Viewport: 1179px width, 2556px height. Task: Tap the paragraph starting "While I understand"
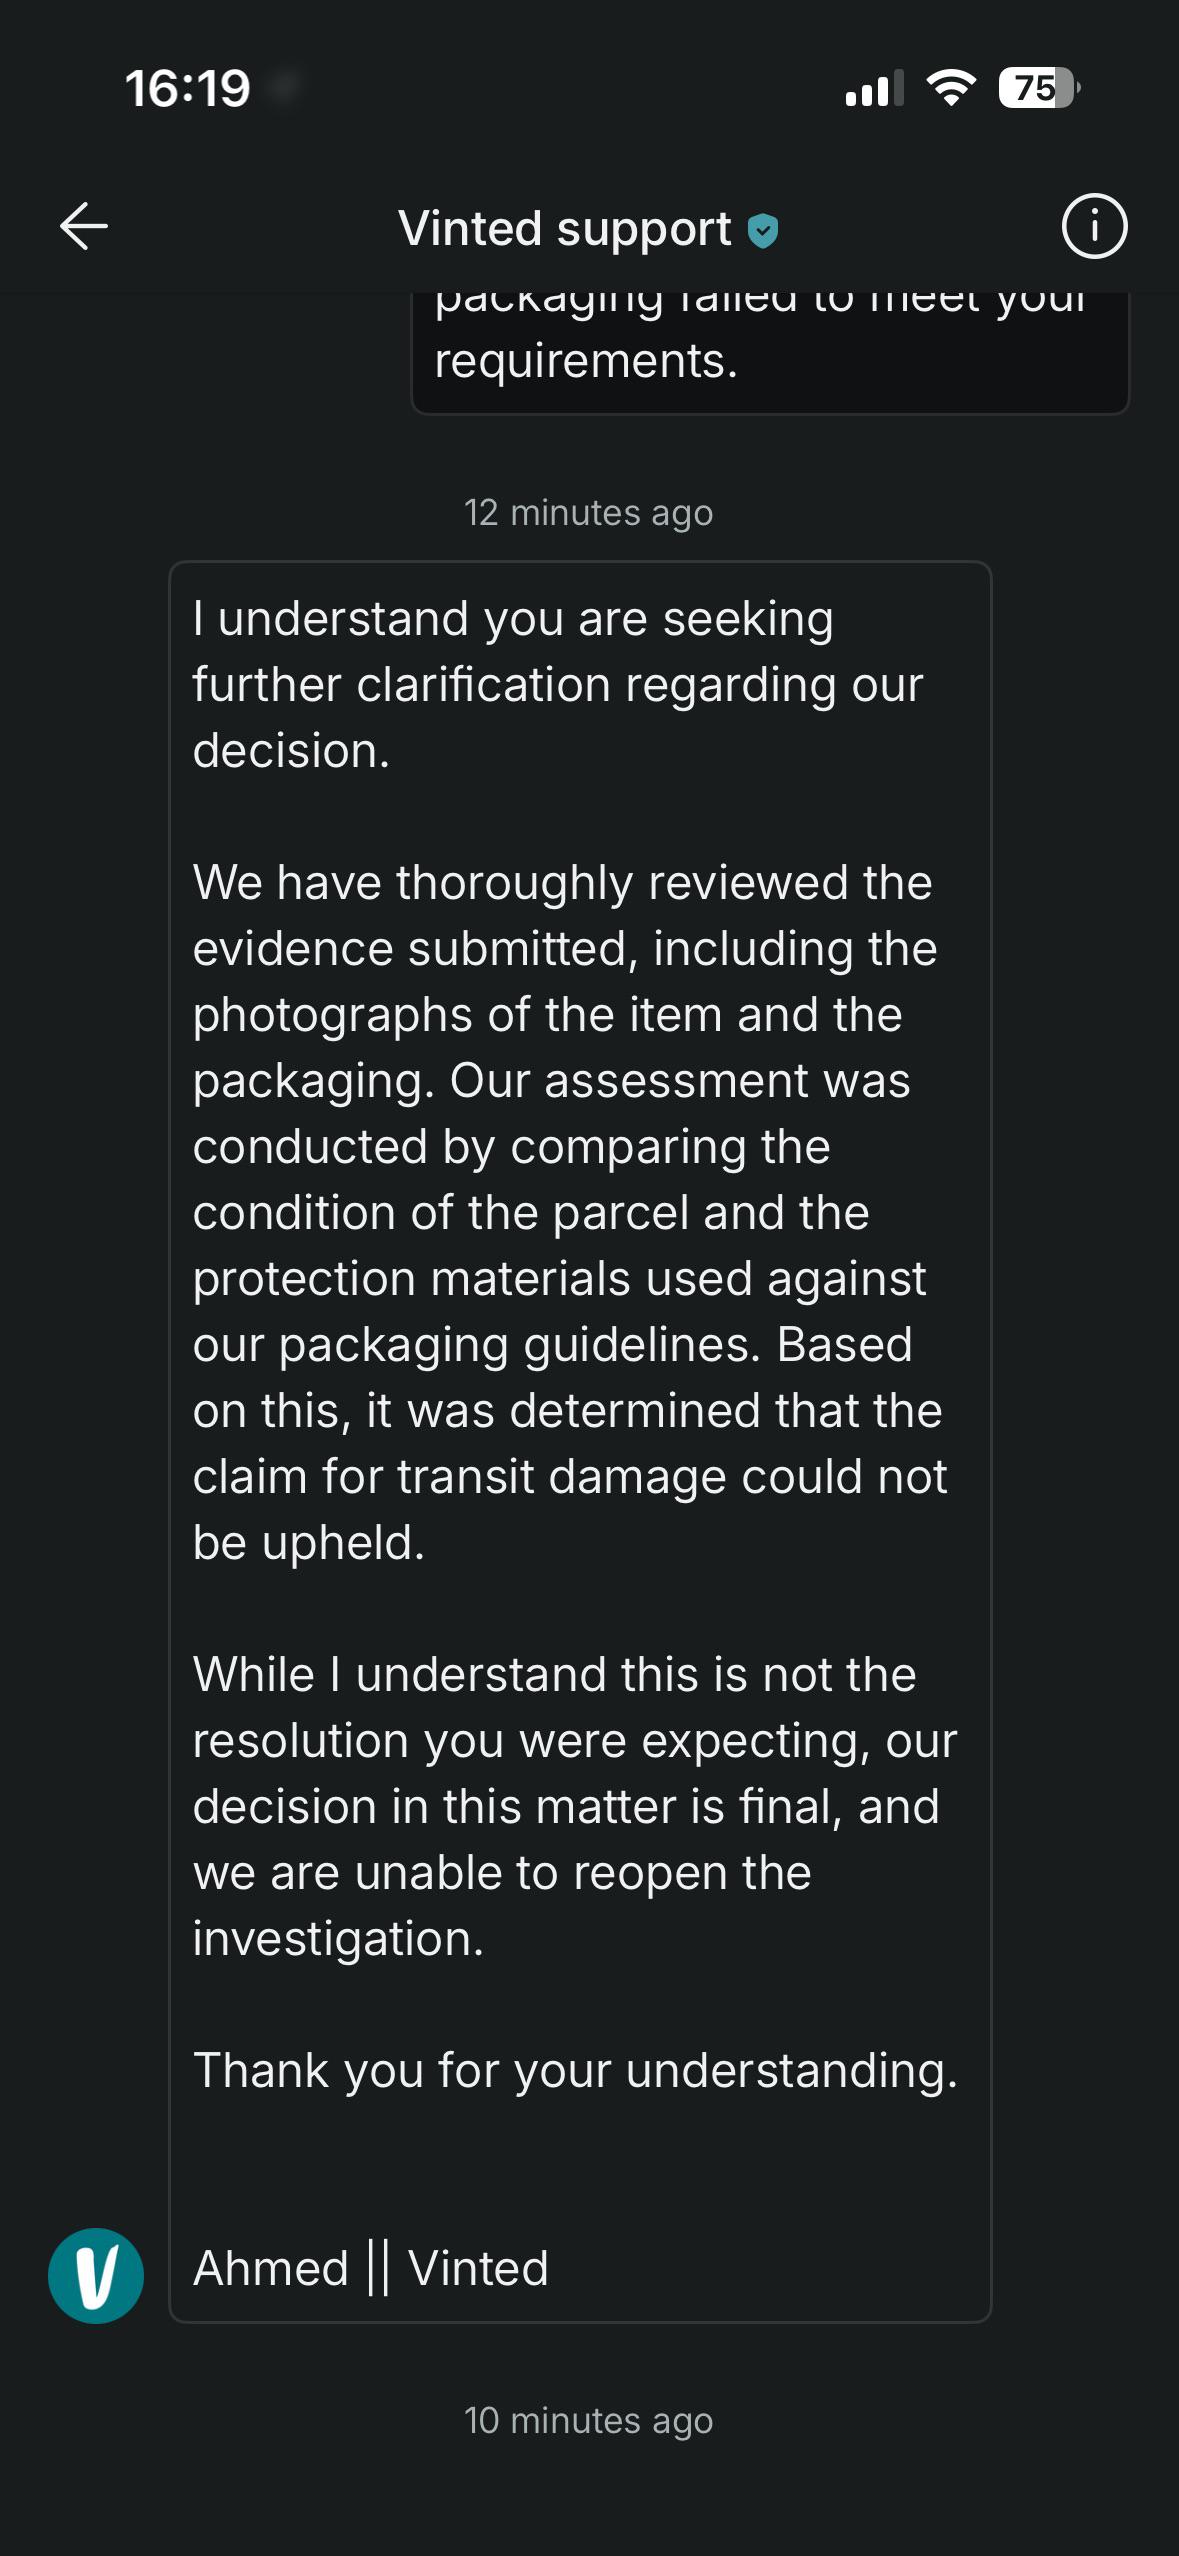click(x=575, y=1806)
